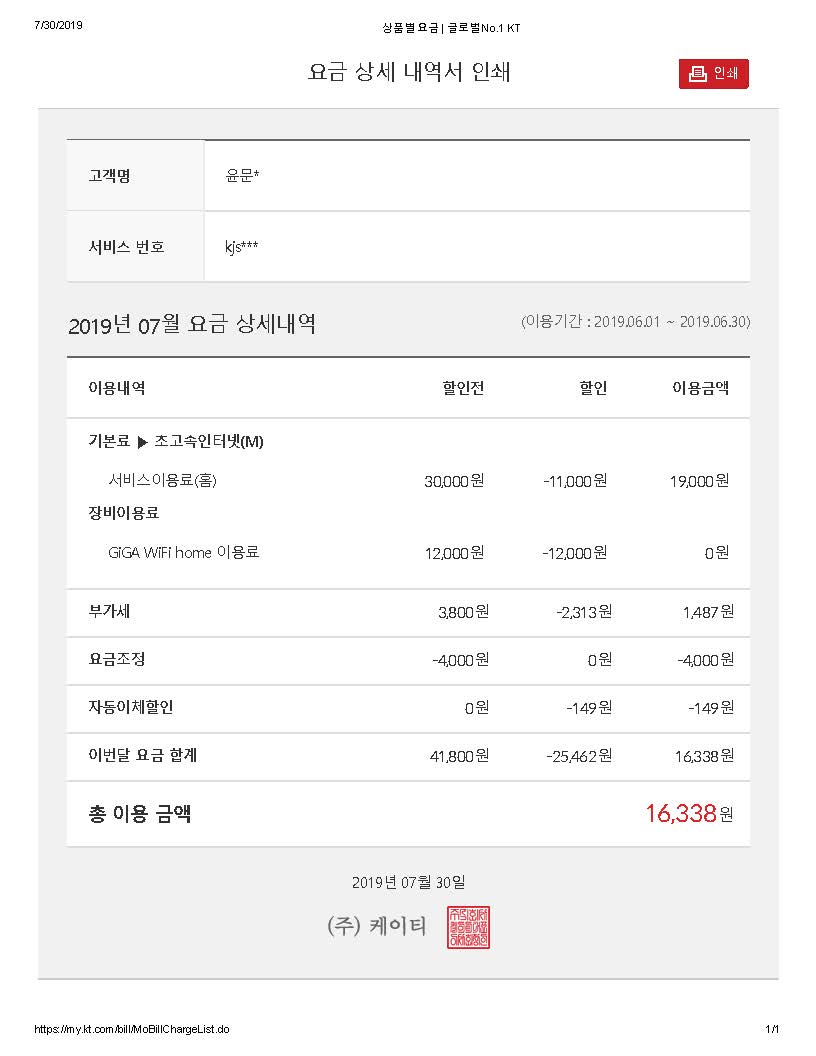Click the red 인쇄 print button
Image resolution: width=816 pixels, height=1056 pixels.
[713, 74]
